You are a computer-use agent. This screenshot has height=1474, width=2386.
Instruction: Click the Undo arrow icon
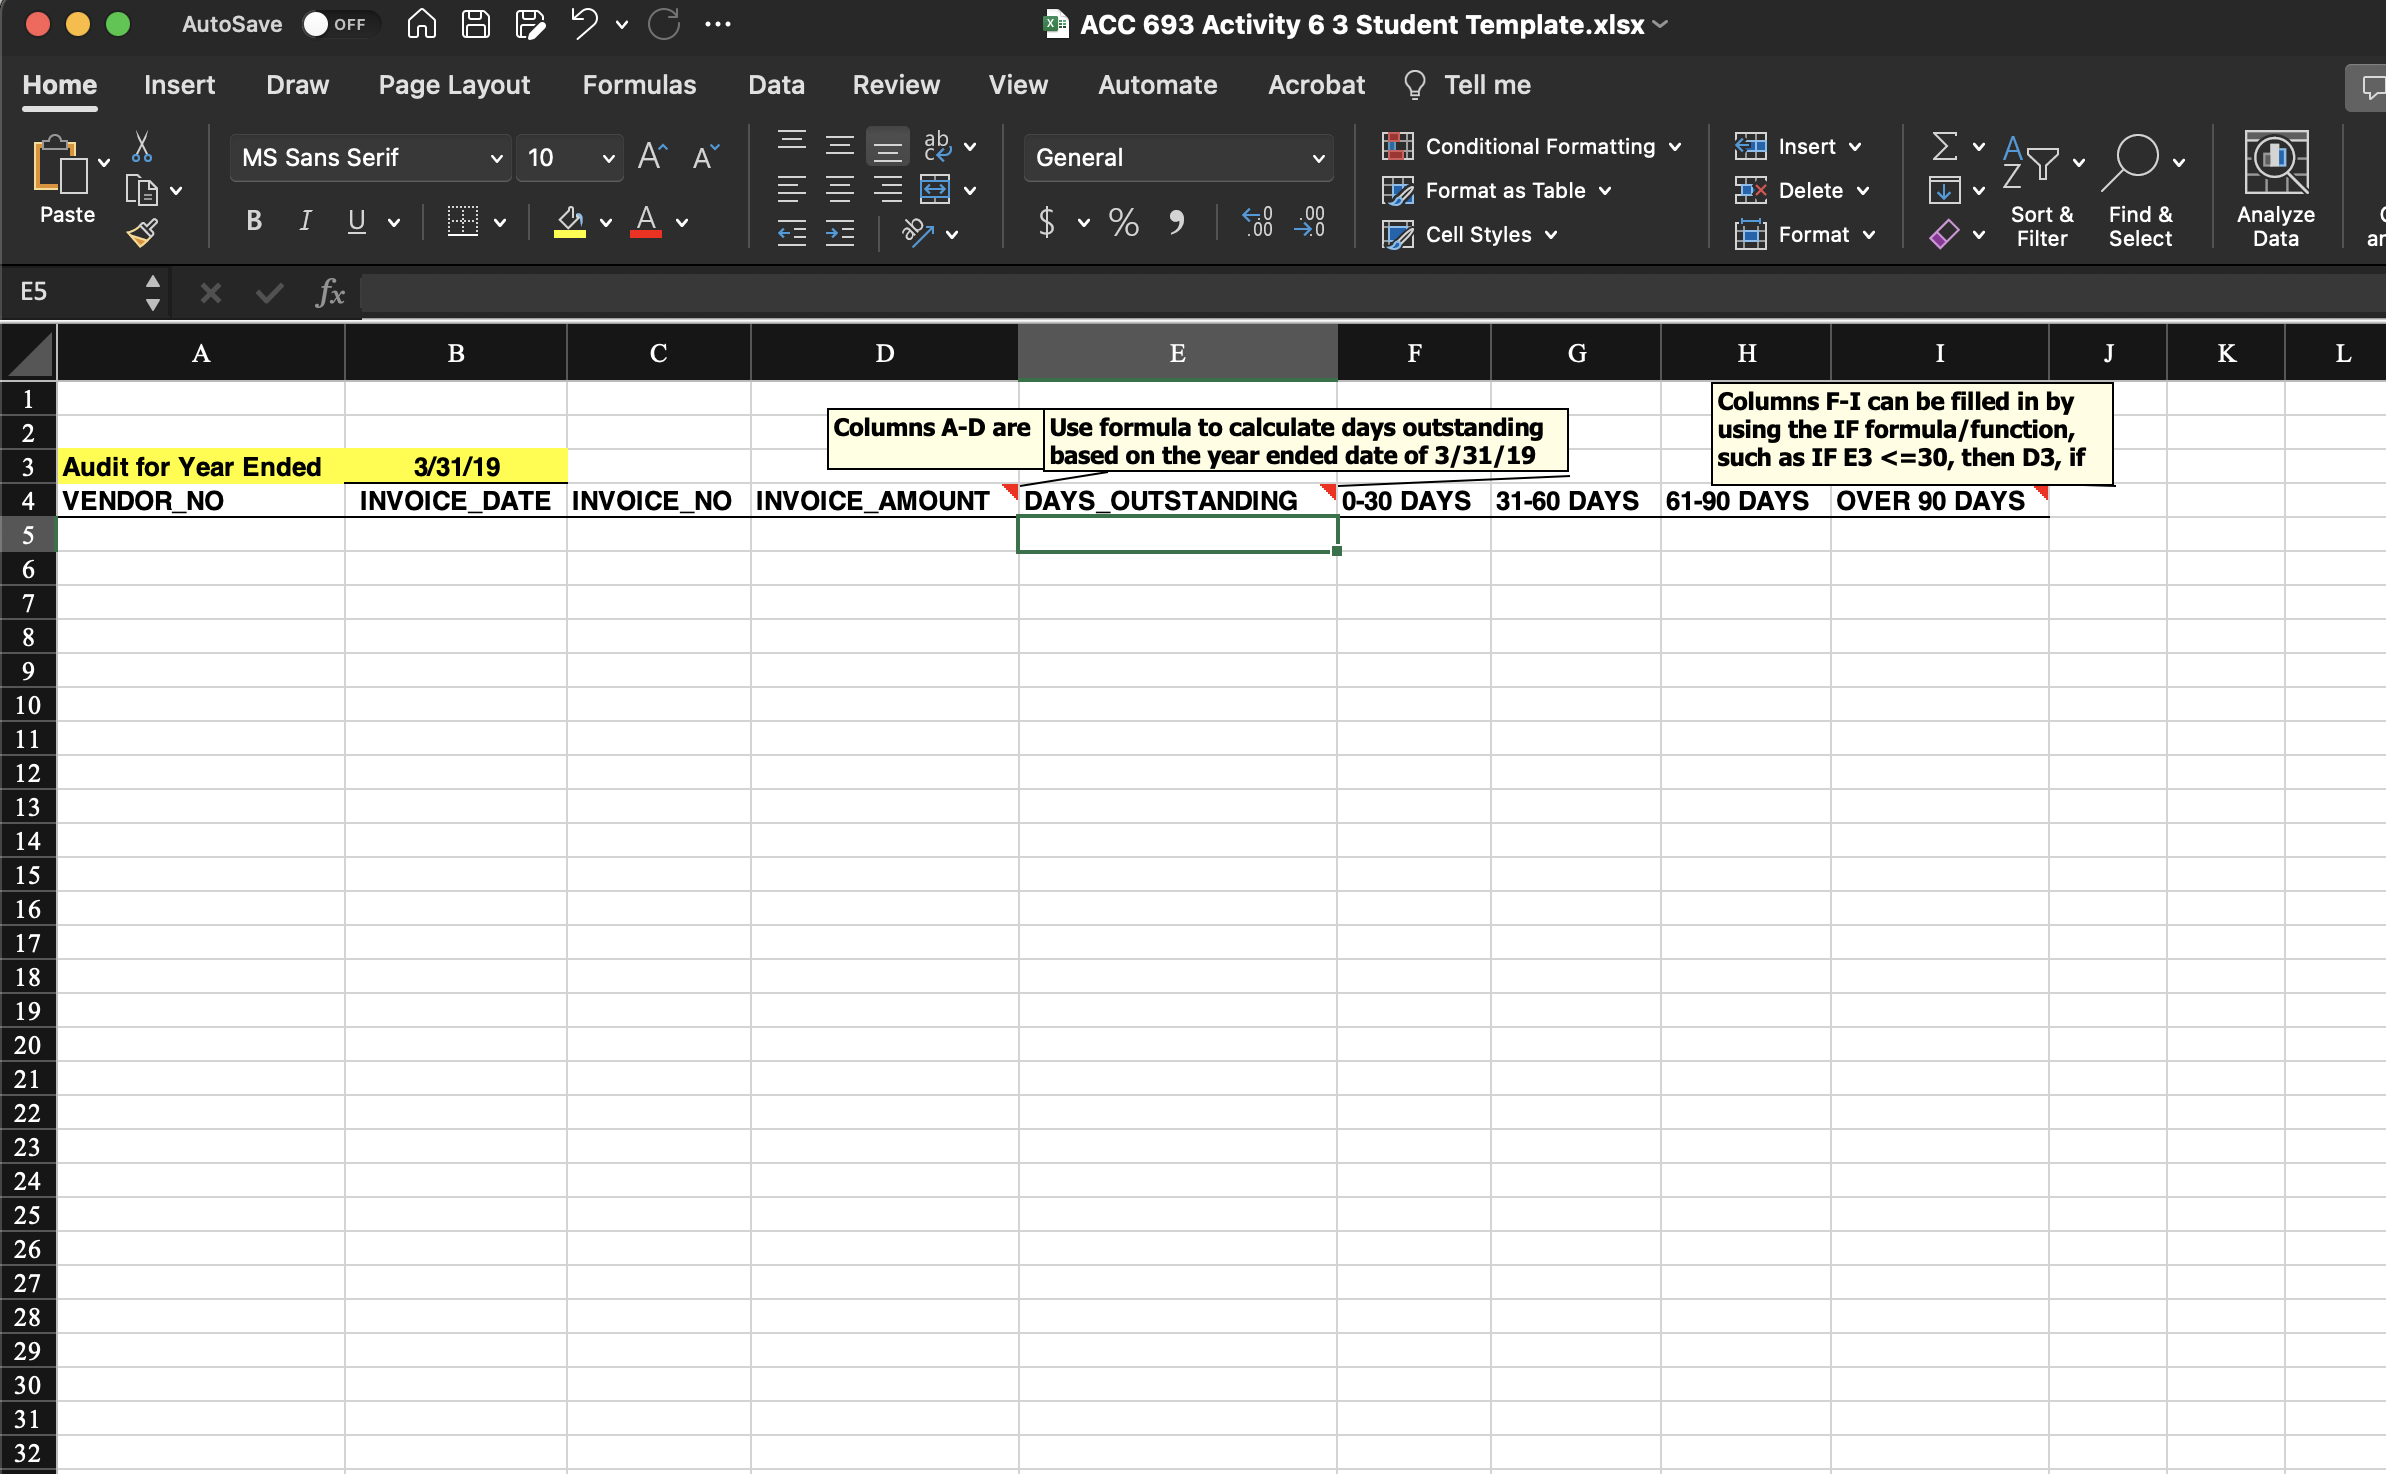point(584,24)
